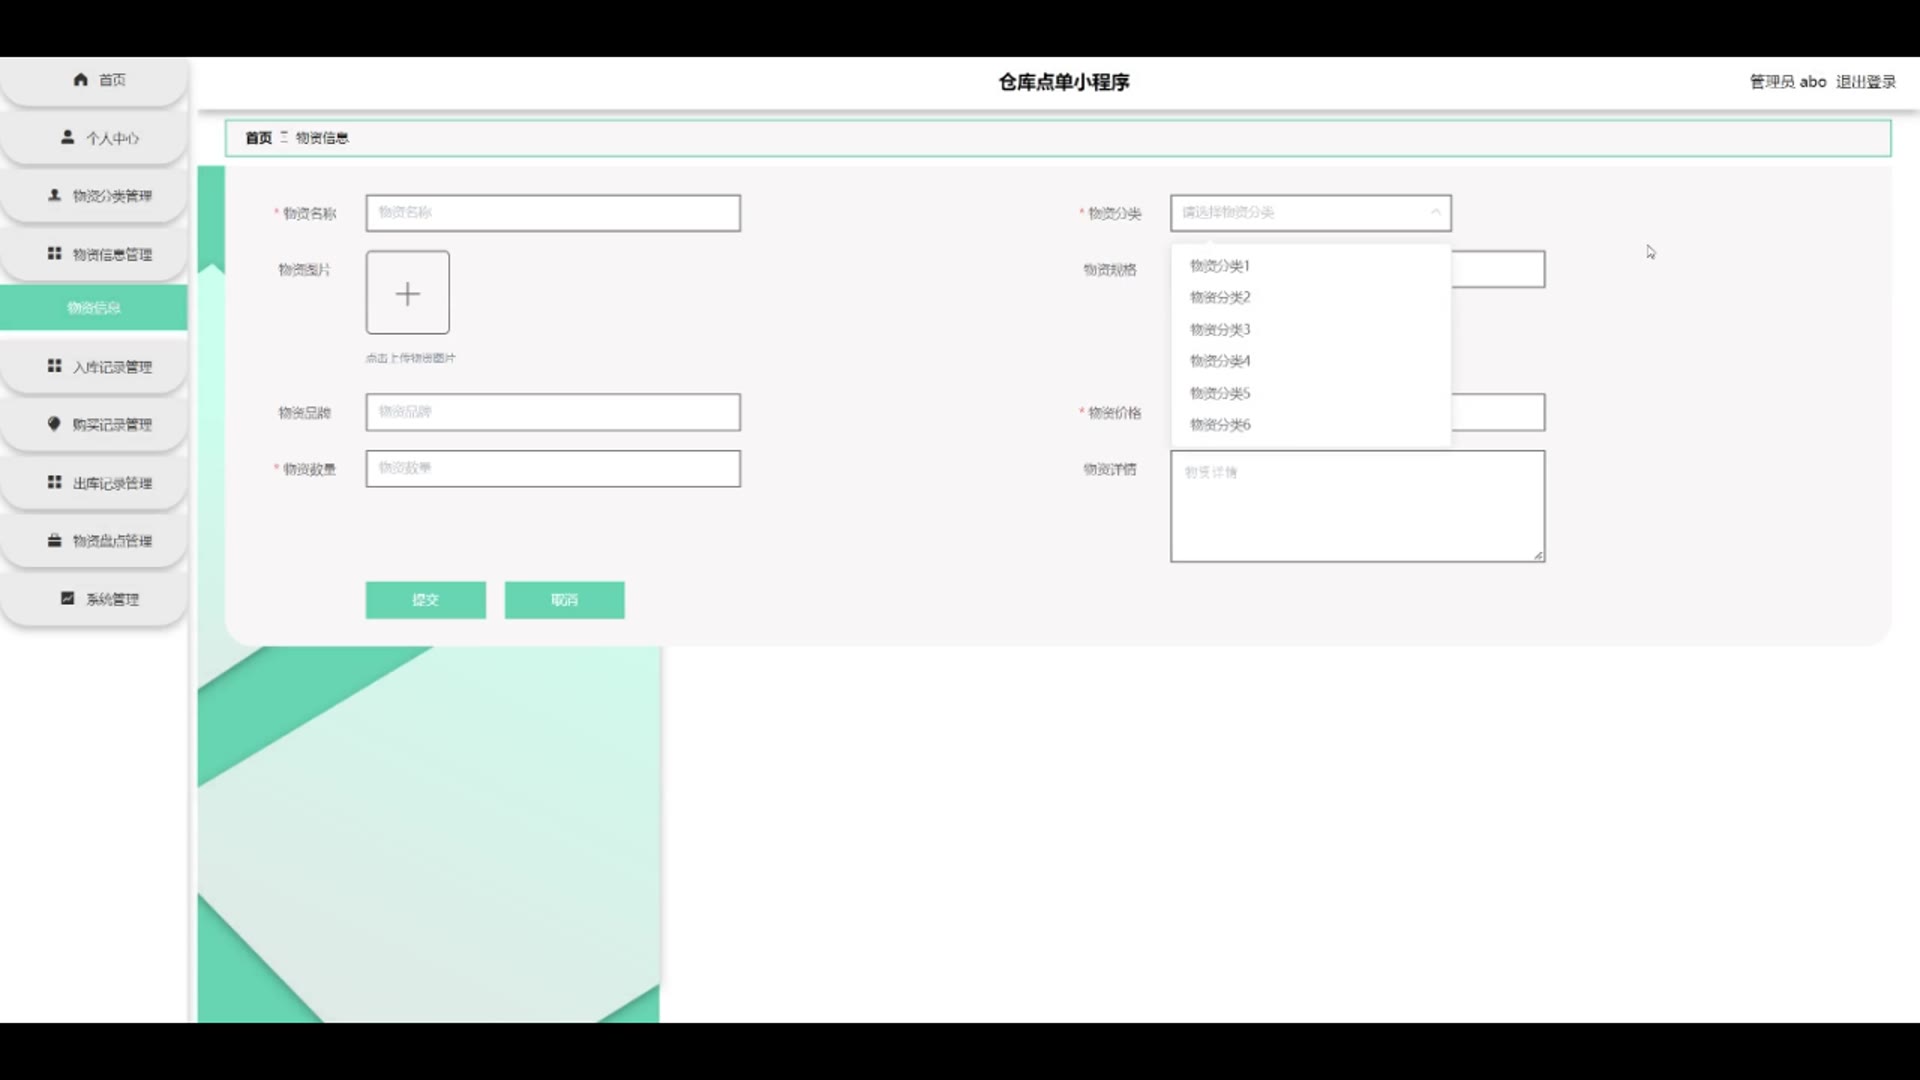Click the 系统管理 chart icon
The height and width of the screenshot is (1080, 1920).
point(68,598)
